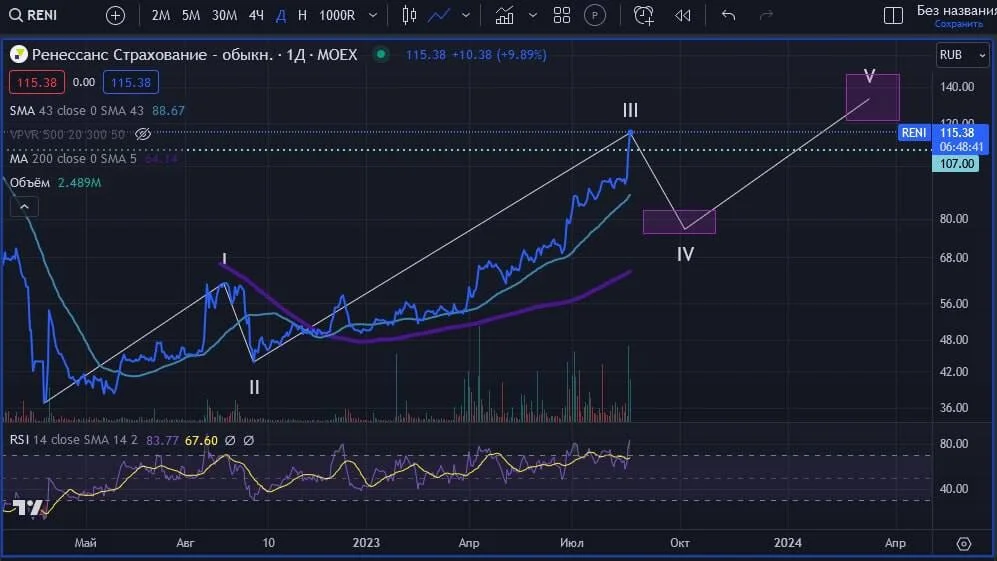Open the chart layout selector icon
This screenshot has width=997, height=561.
click(x=893, y=15)
